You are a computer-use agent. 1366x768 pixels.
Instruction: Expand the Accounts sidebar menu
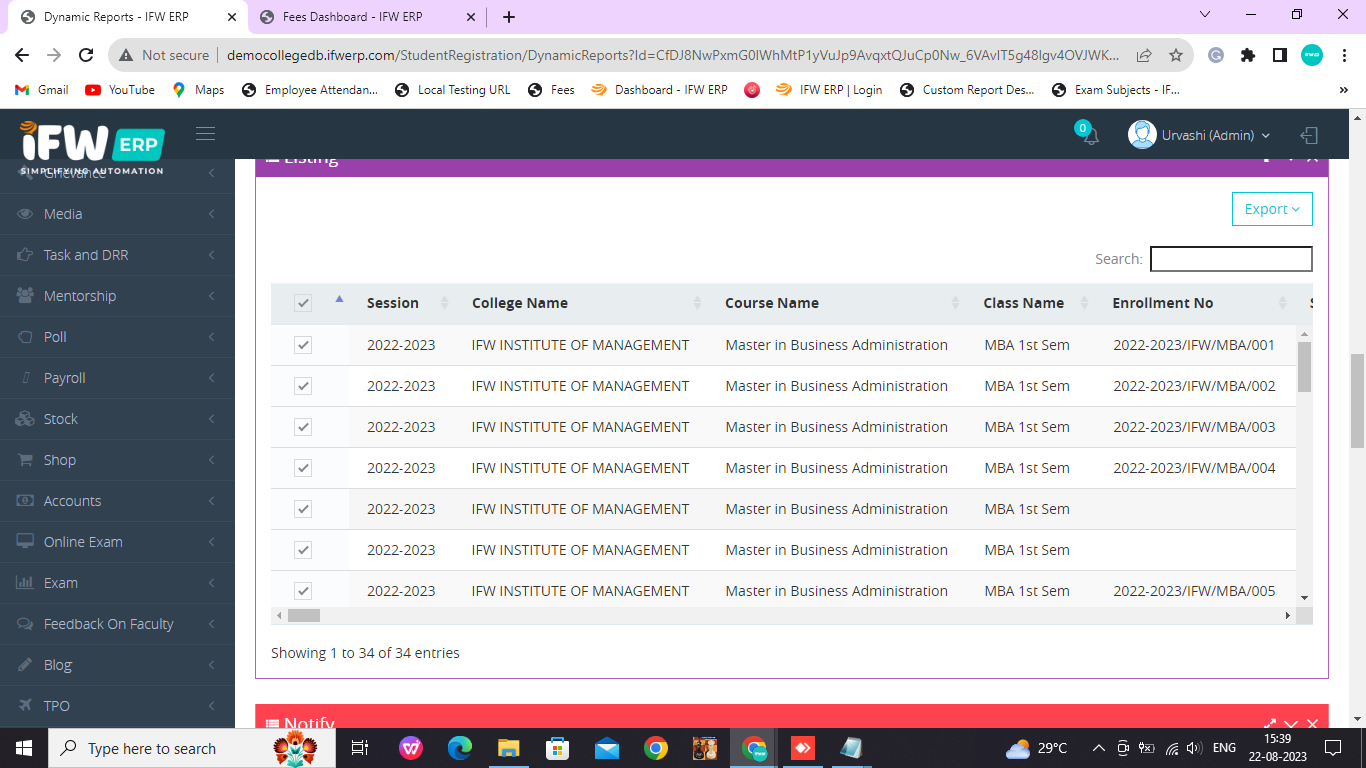[x=117, y=501]
